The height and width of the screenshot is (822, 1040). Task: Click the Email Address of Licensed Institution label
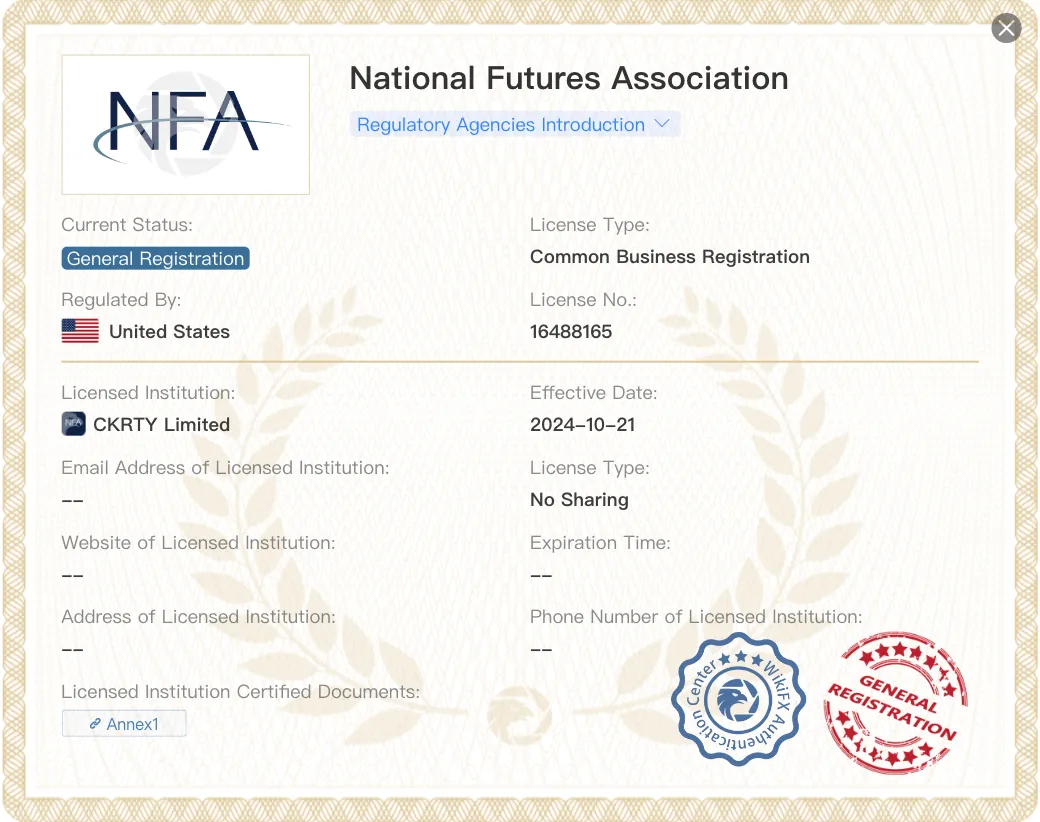(x=226, y=468)
